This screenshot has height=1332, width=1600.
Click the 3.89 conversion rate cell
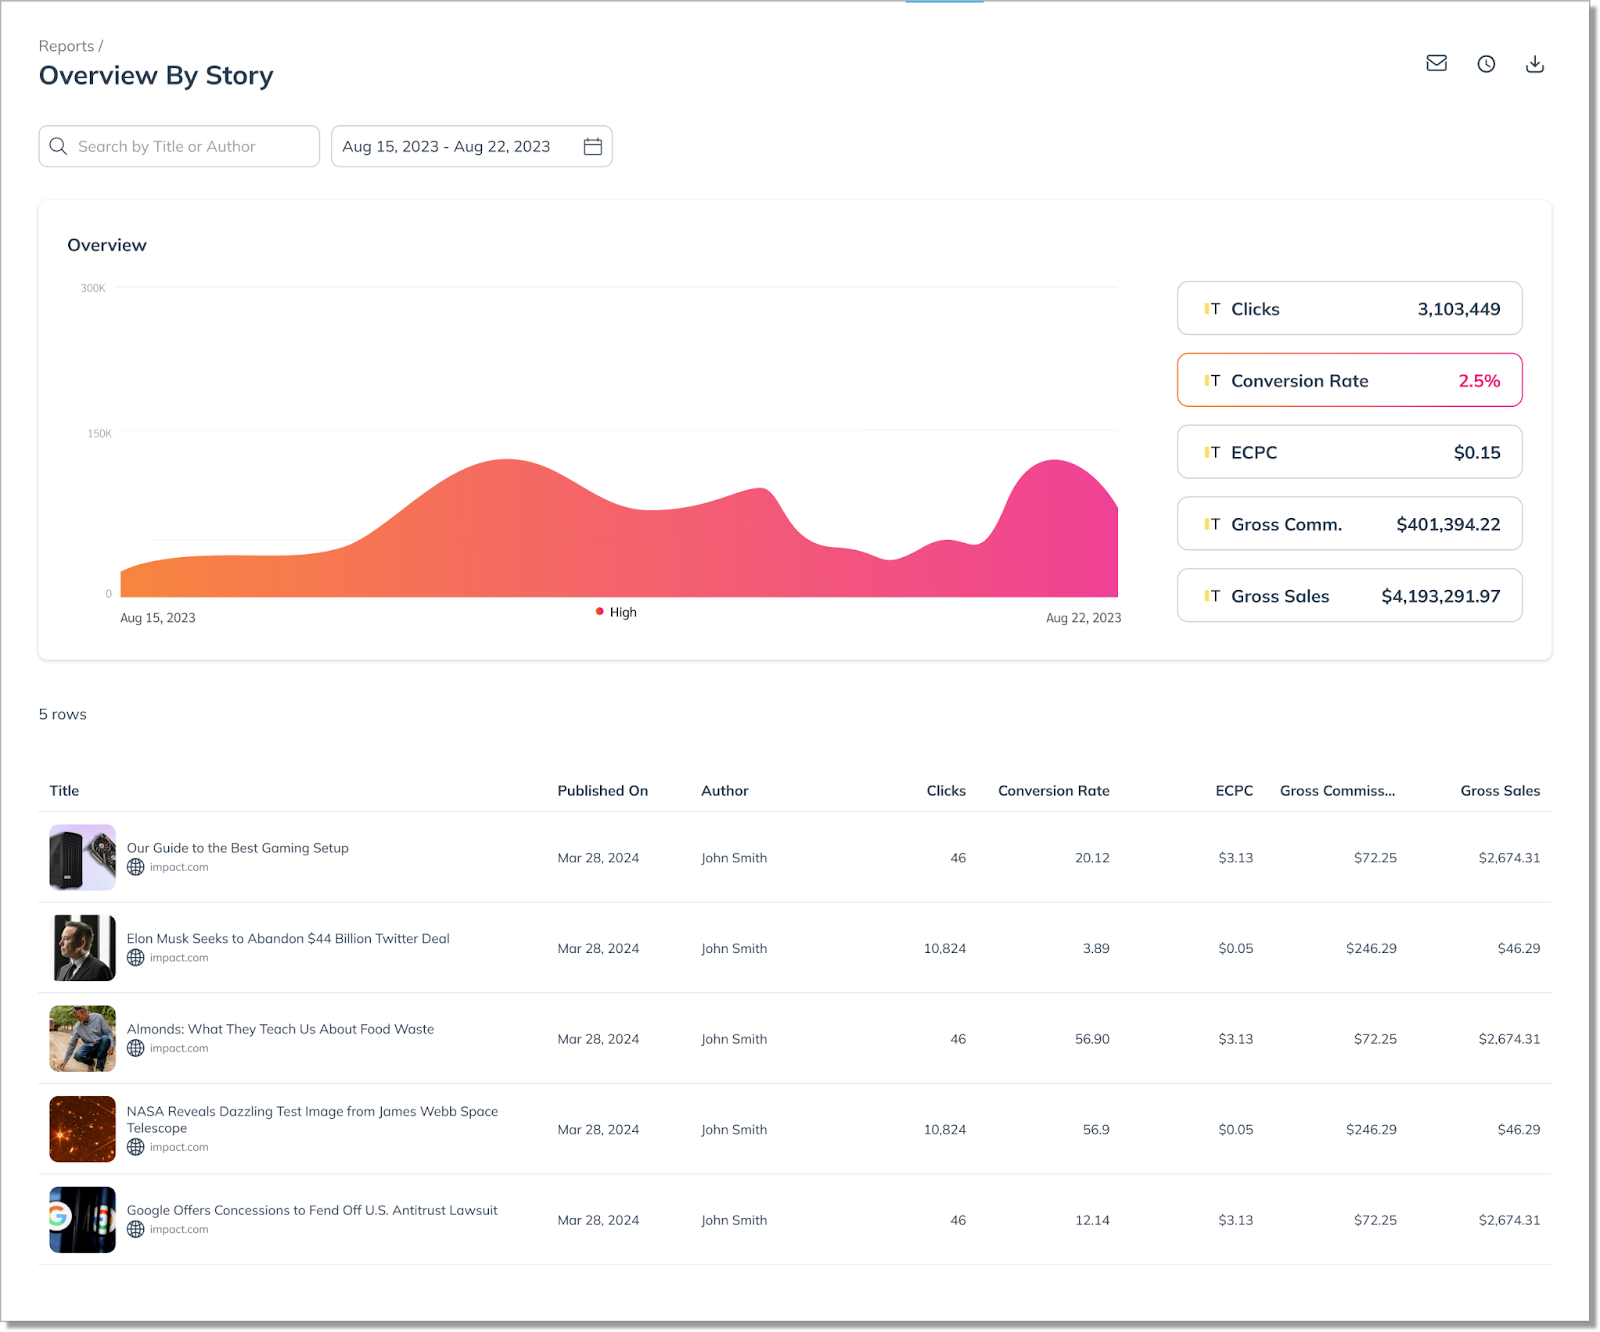(x=1096, y=949)
